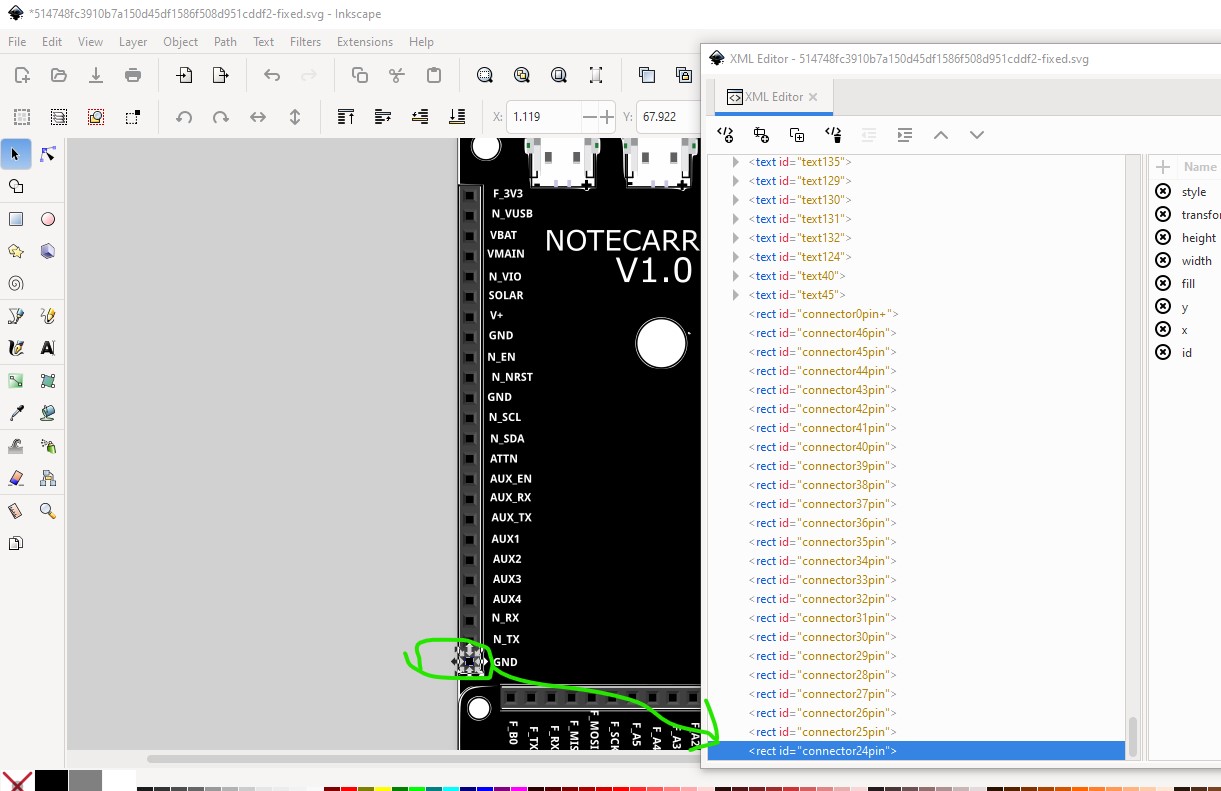Select the Node editing tool

(47, 154)
